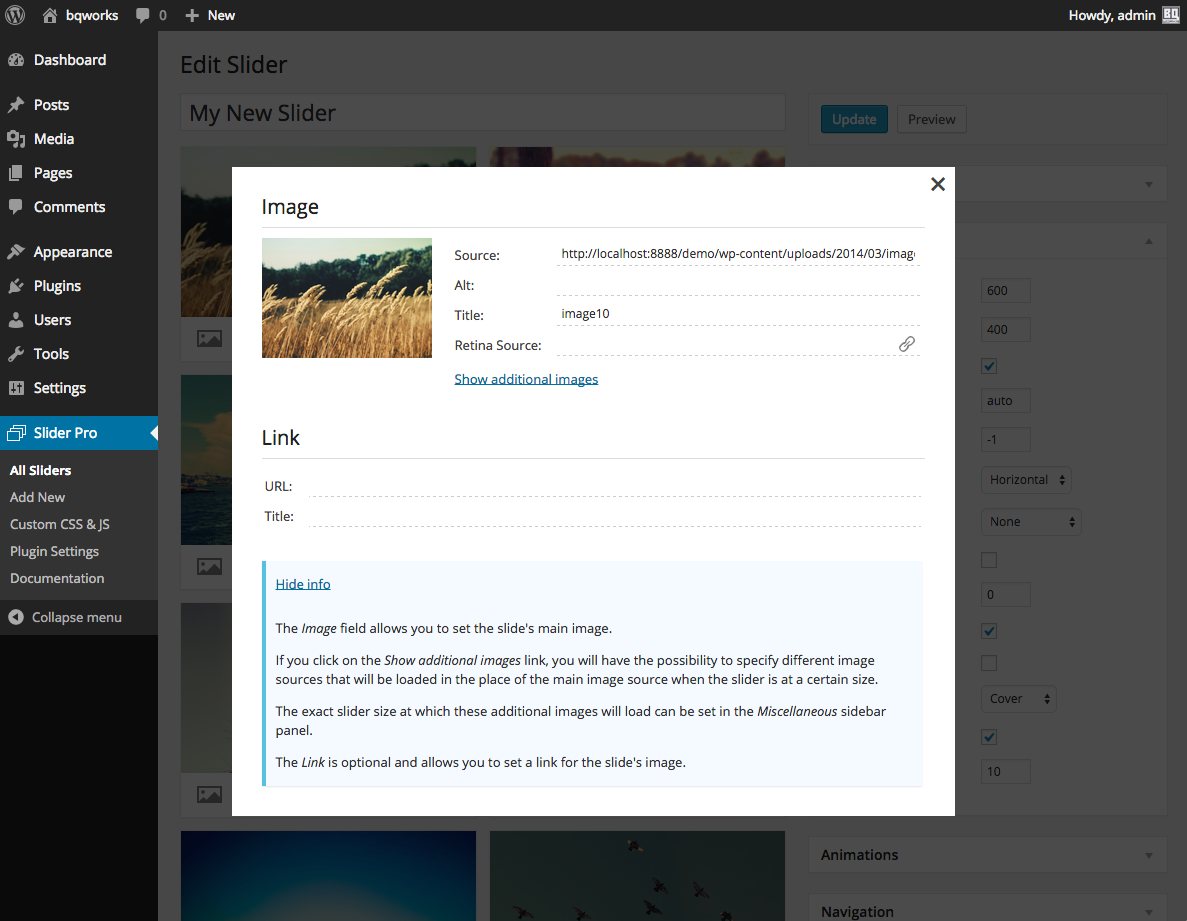1187x921 pixels.
Task: Click the Preview button
Action: [x=931, y=119]
